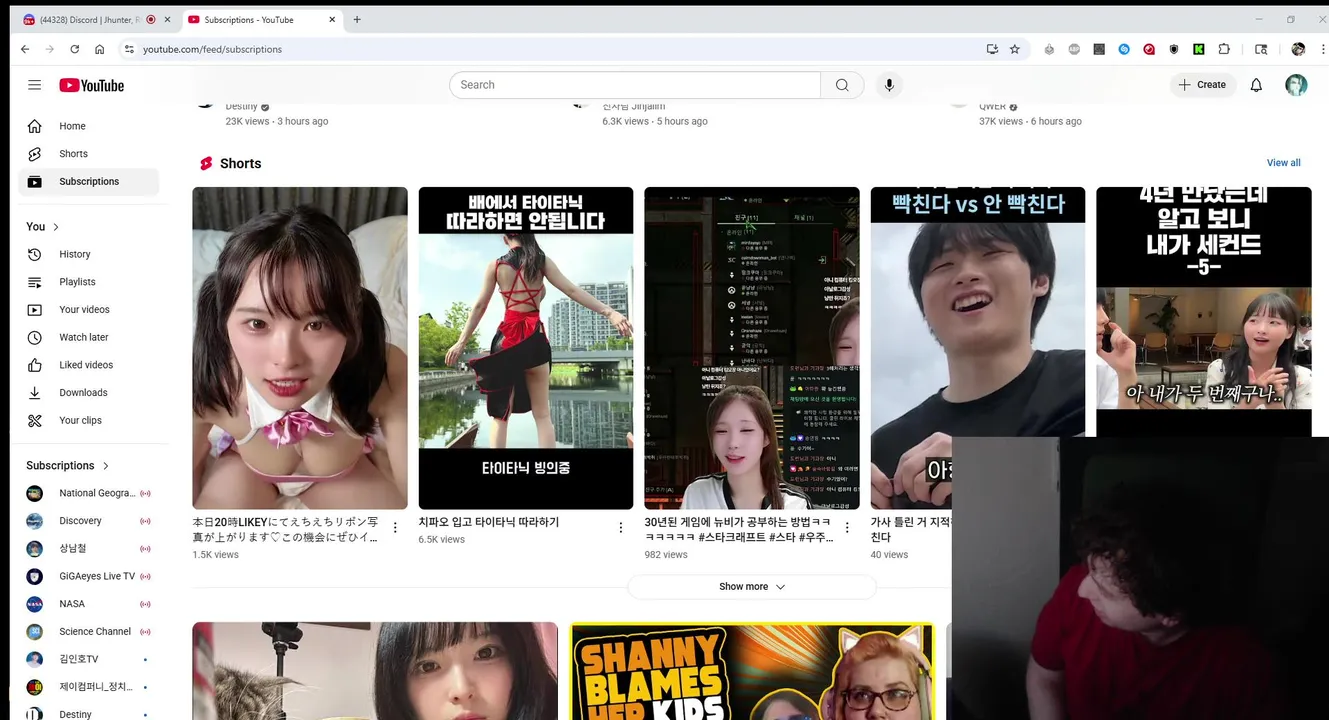This screenshot has width=1329, height=720.
Task: Open options for 30년된 게임 short
Action: click(x=847, y=527)
